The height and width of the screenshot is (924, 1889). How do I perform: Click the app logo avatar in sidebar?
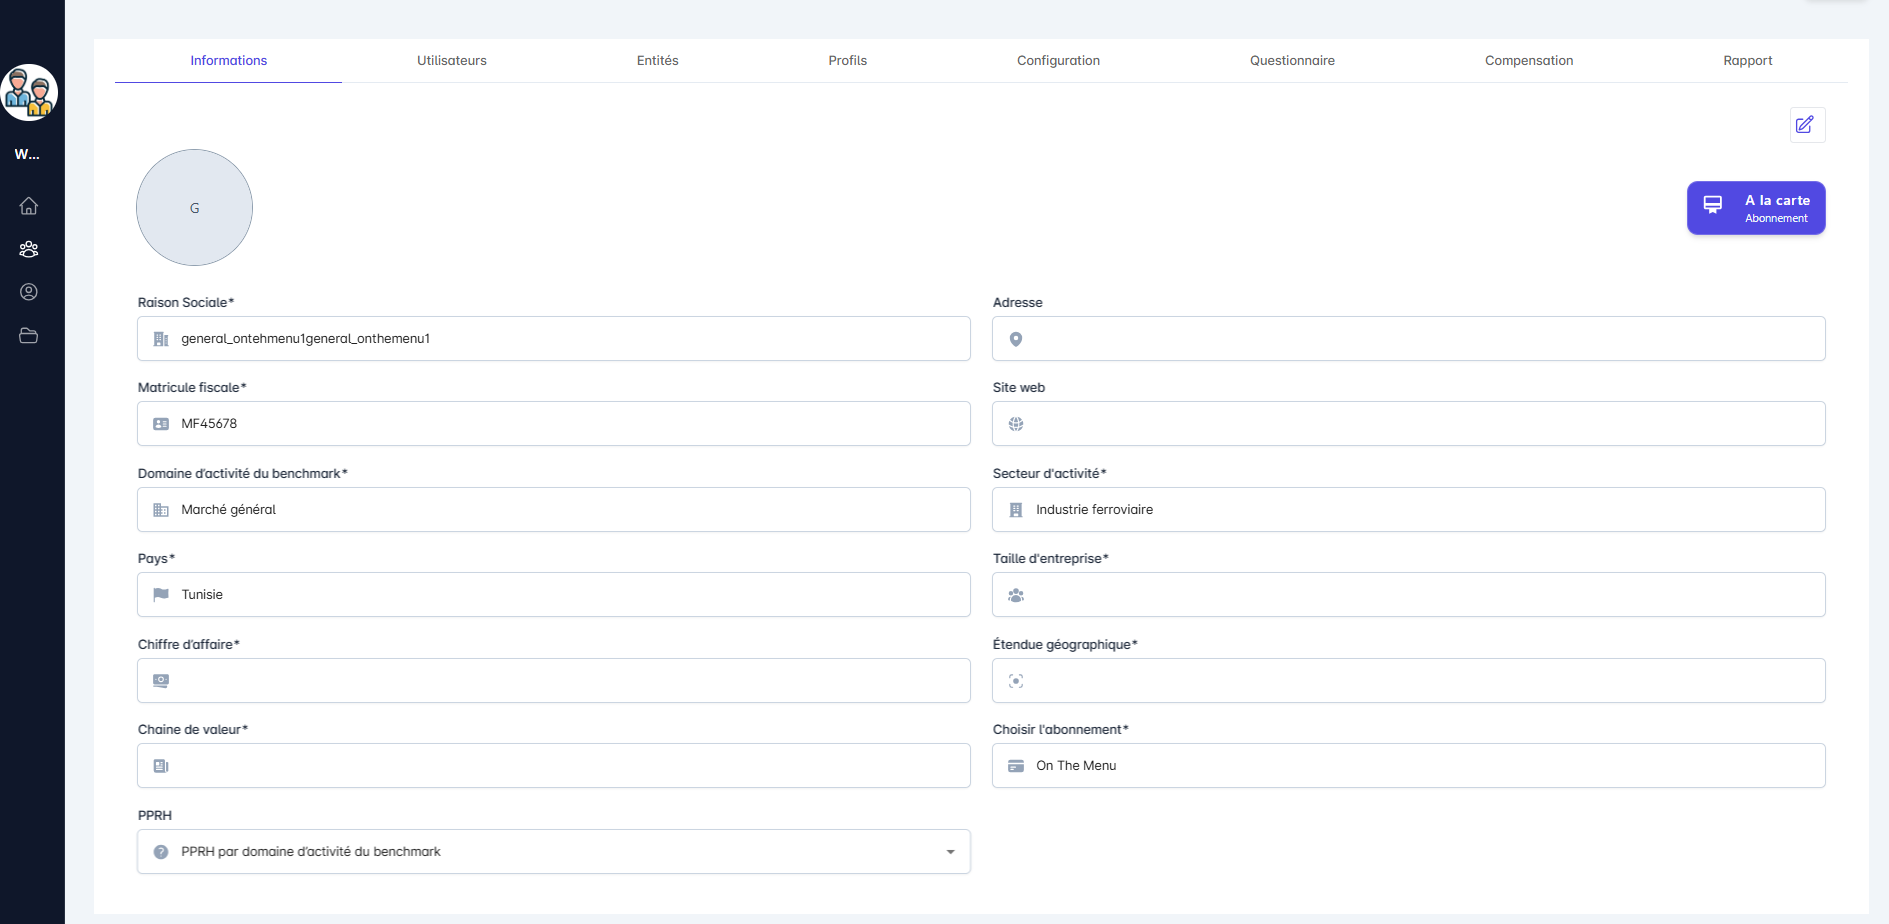29,93
